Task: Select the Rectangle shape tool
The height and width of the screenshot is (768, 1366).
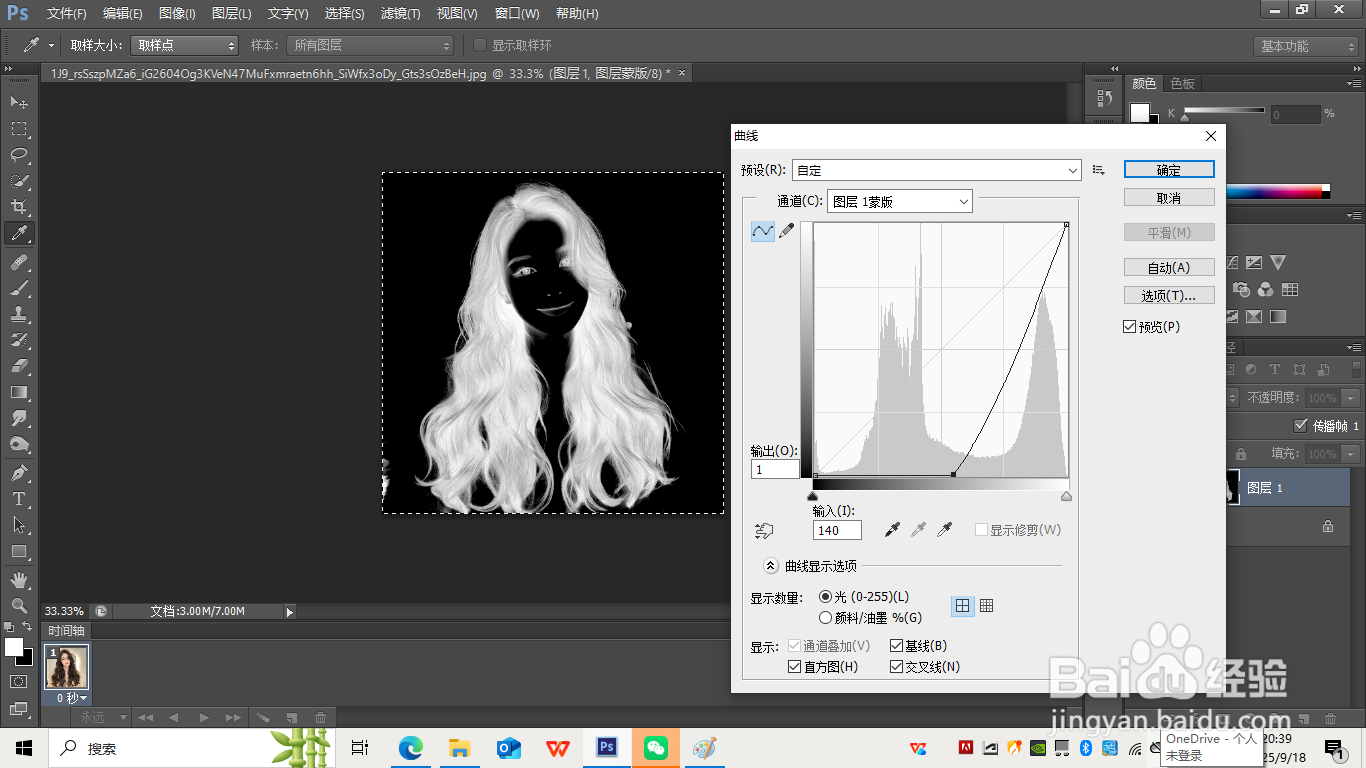Action: pyautogui.click(x=19, y=551)
